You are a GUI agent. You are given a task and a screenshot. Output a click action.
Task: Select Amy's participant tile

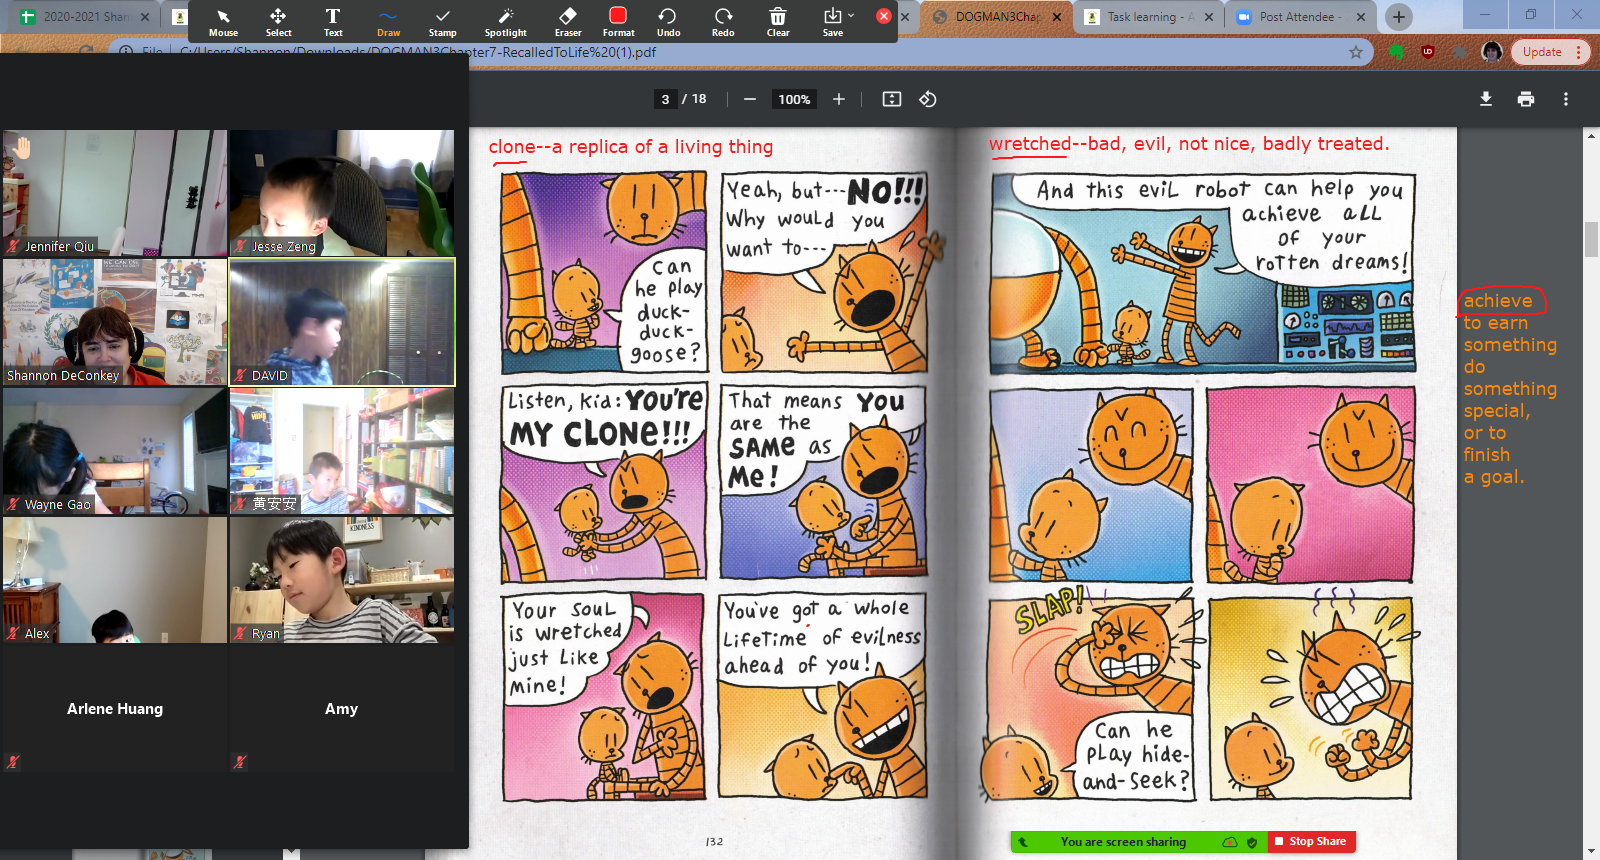pos(342,709)
